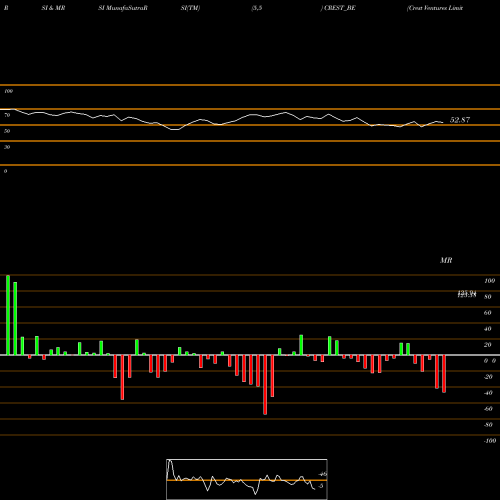Click the MR axis label 60

tap(487, 313)
